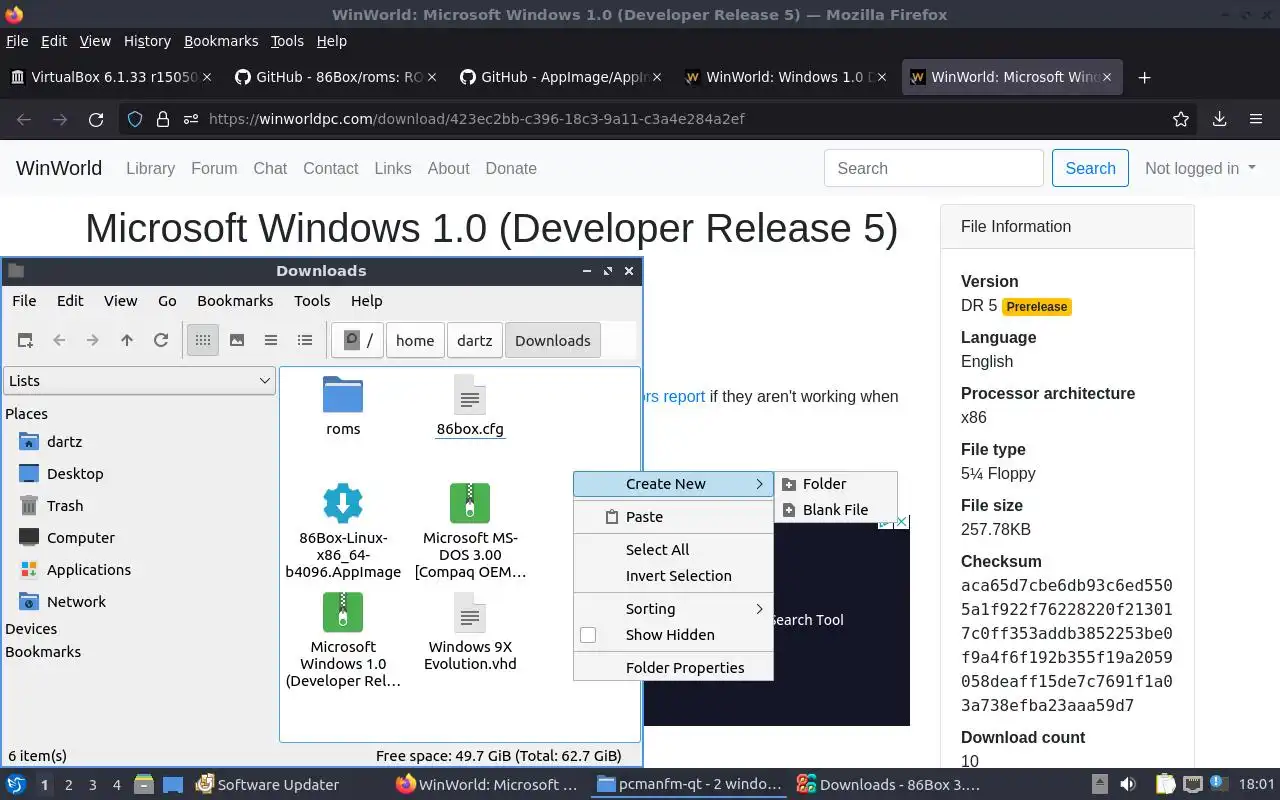This screenshot has height=800, width=1280.
Task: Select the Microsoft MS-DOS 3.00 archive icon
Action: (470, 503)
